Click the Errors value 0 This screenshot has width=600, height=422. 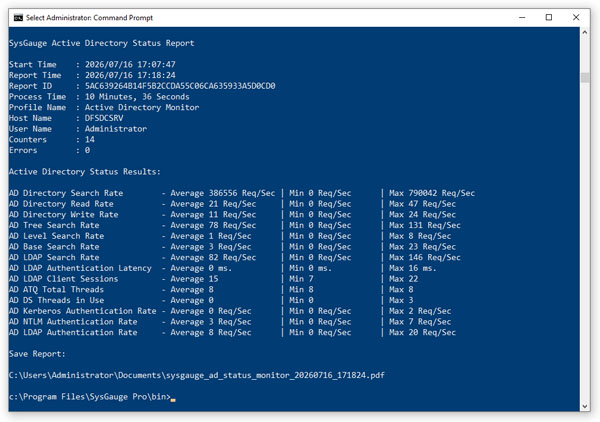click(x=87, y=150)
